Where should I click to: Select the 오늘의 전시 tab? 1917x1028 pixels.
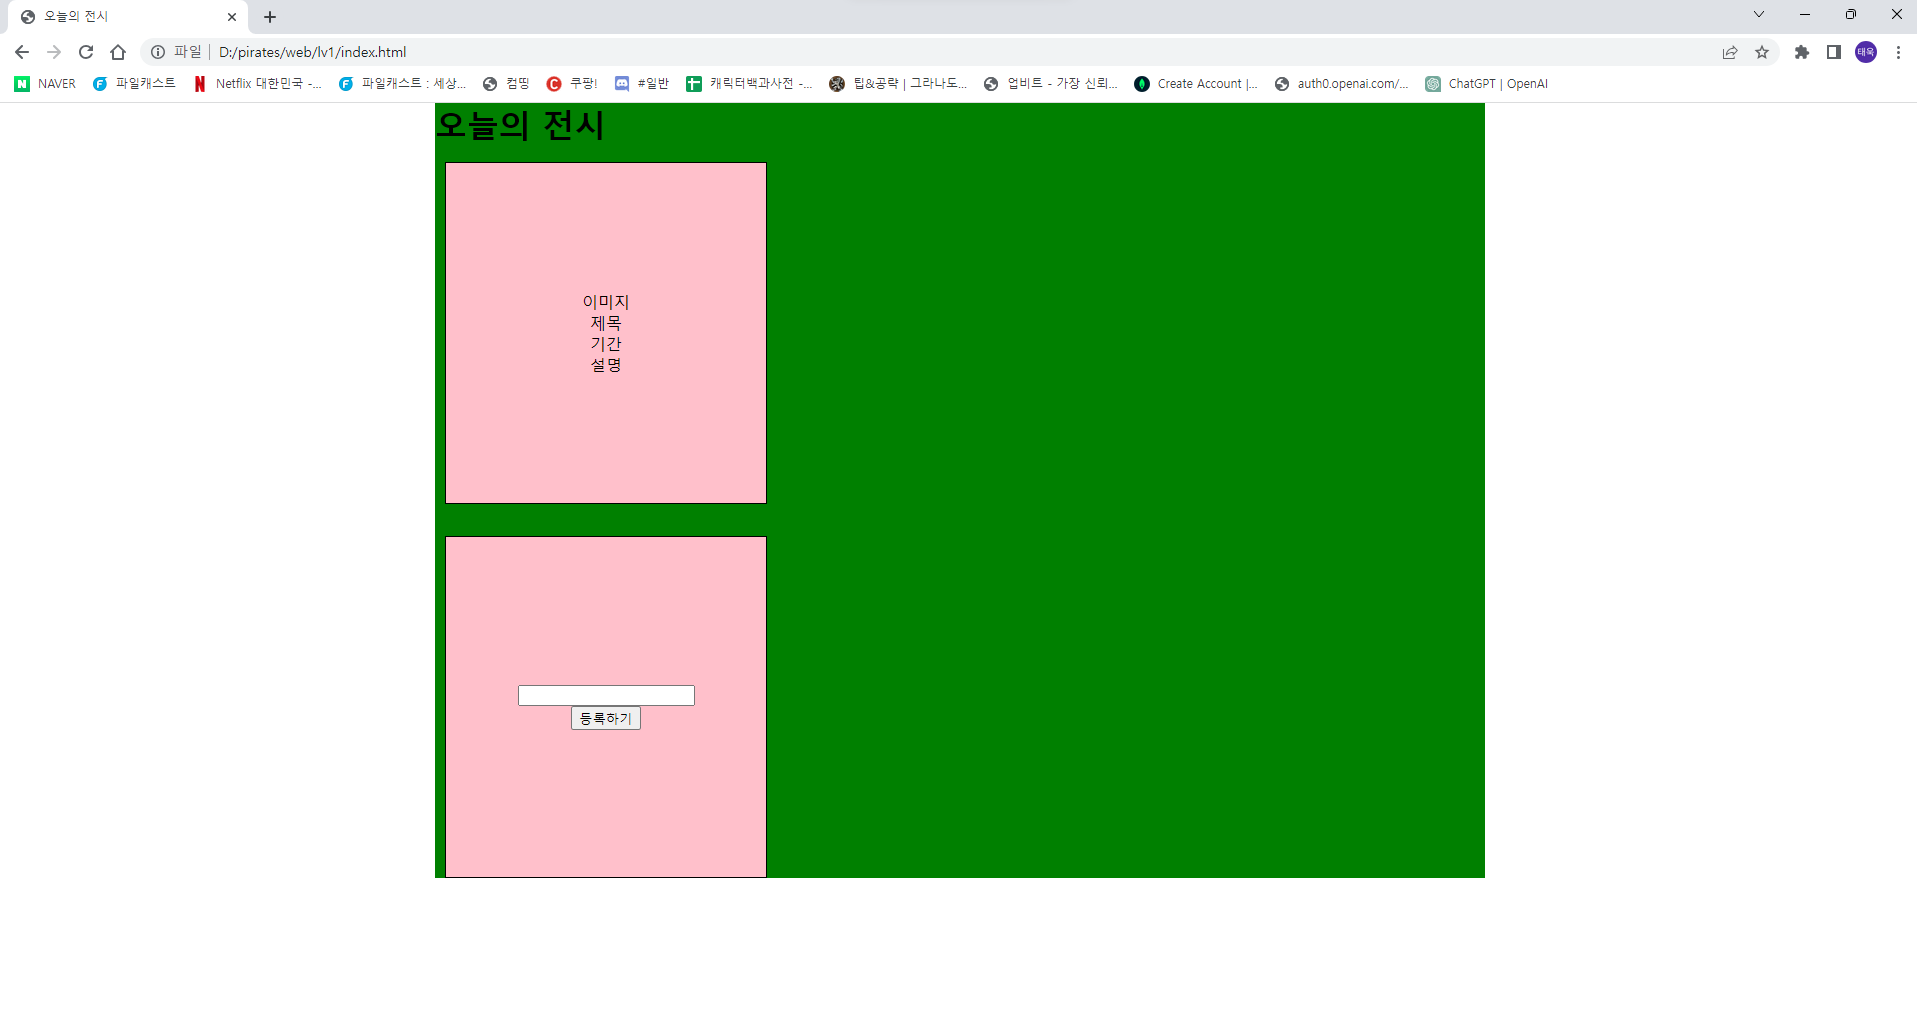pos(128,17)
